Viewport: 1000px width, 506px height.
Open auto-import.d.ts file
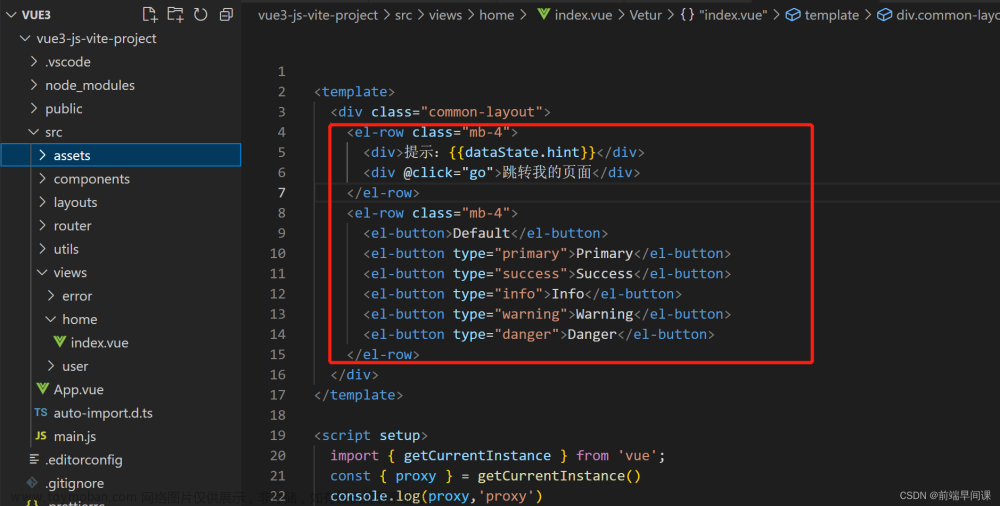[x=103, y=413]
